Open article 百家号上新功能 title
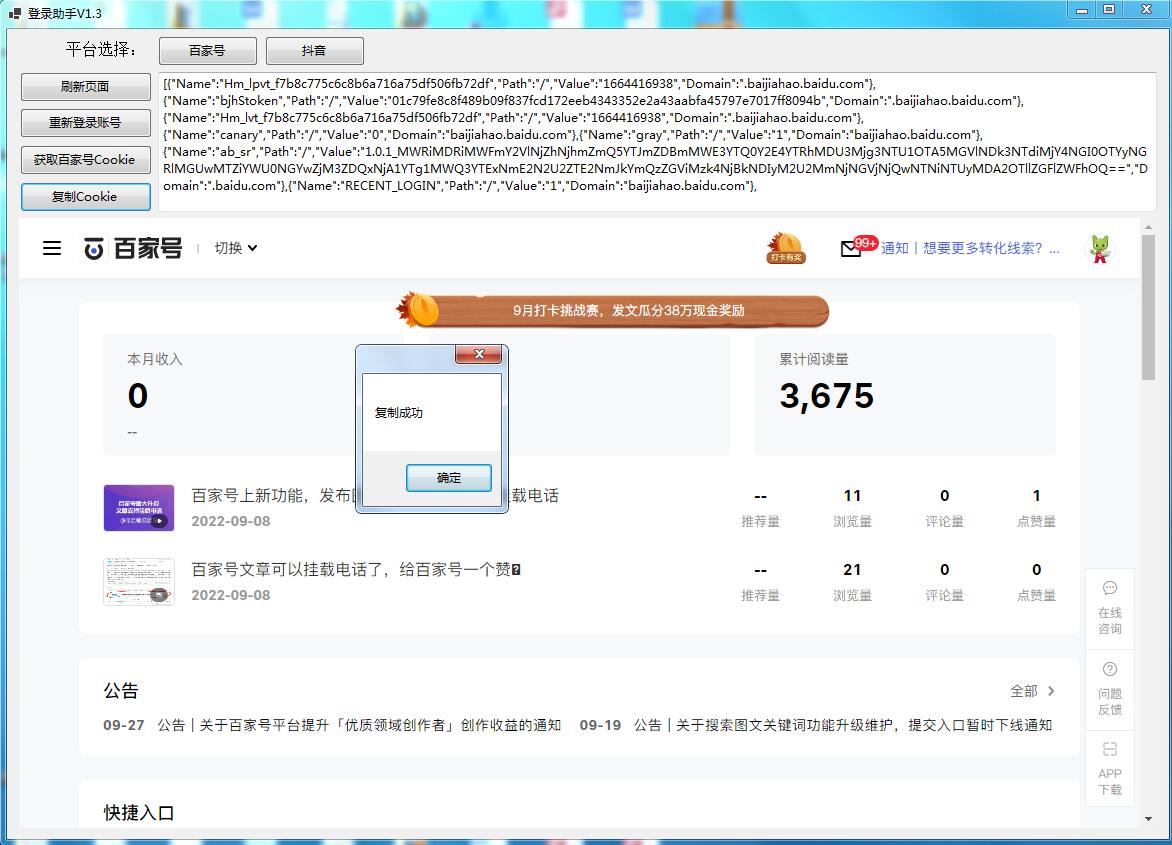This screenshot has height=845, width=1172. (x=375, y=495)
